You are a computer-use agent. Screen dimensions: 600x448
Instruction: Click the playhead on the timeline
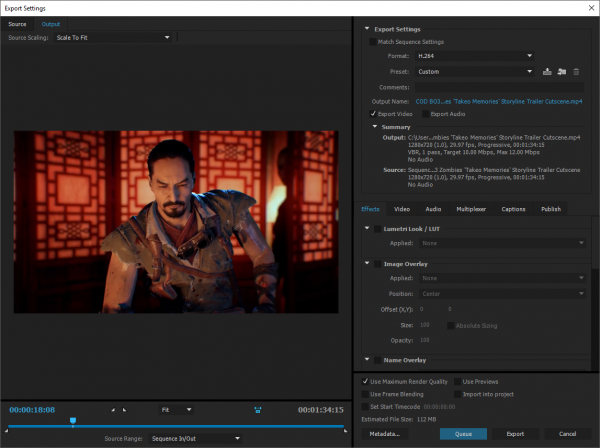[73, 421]
